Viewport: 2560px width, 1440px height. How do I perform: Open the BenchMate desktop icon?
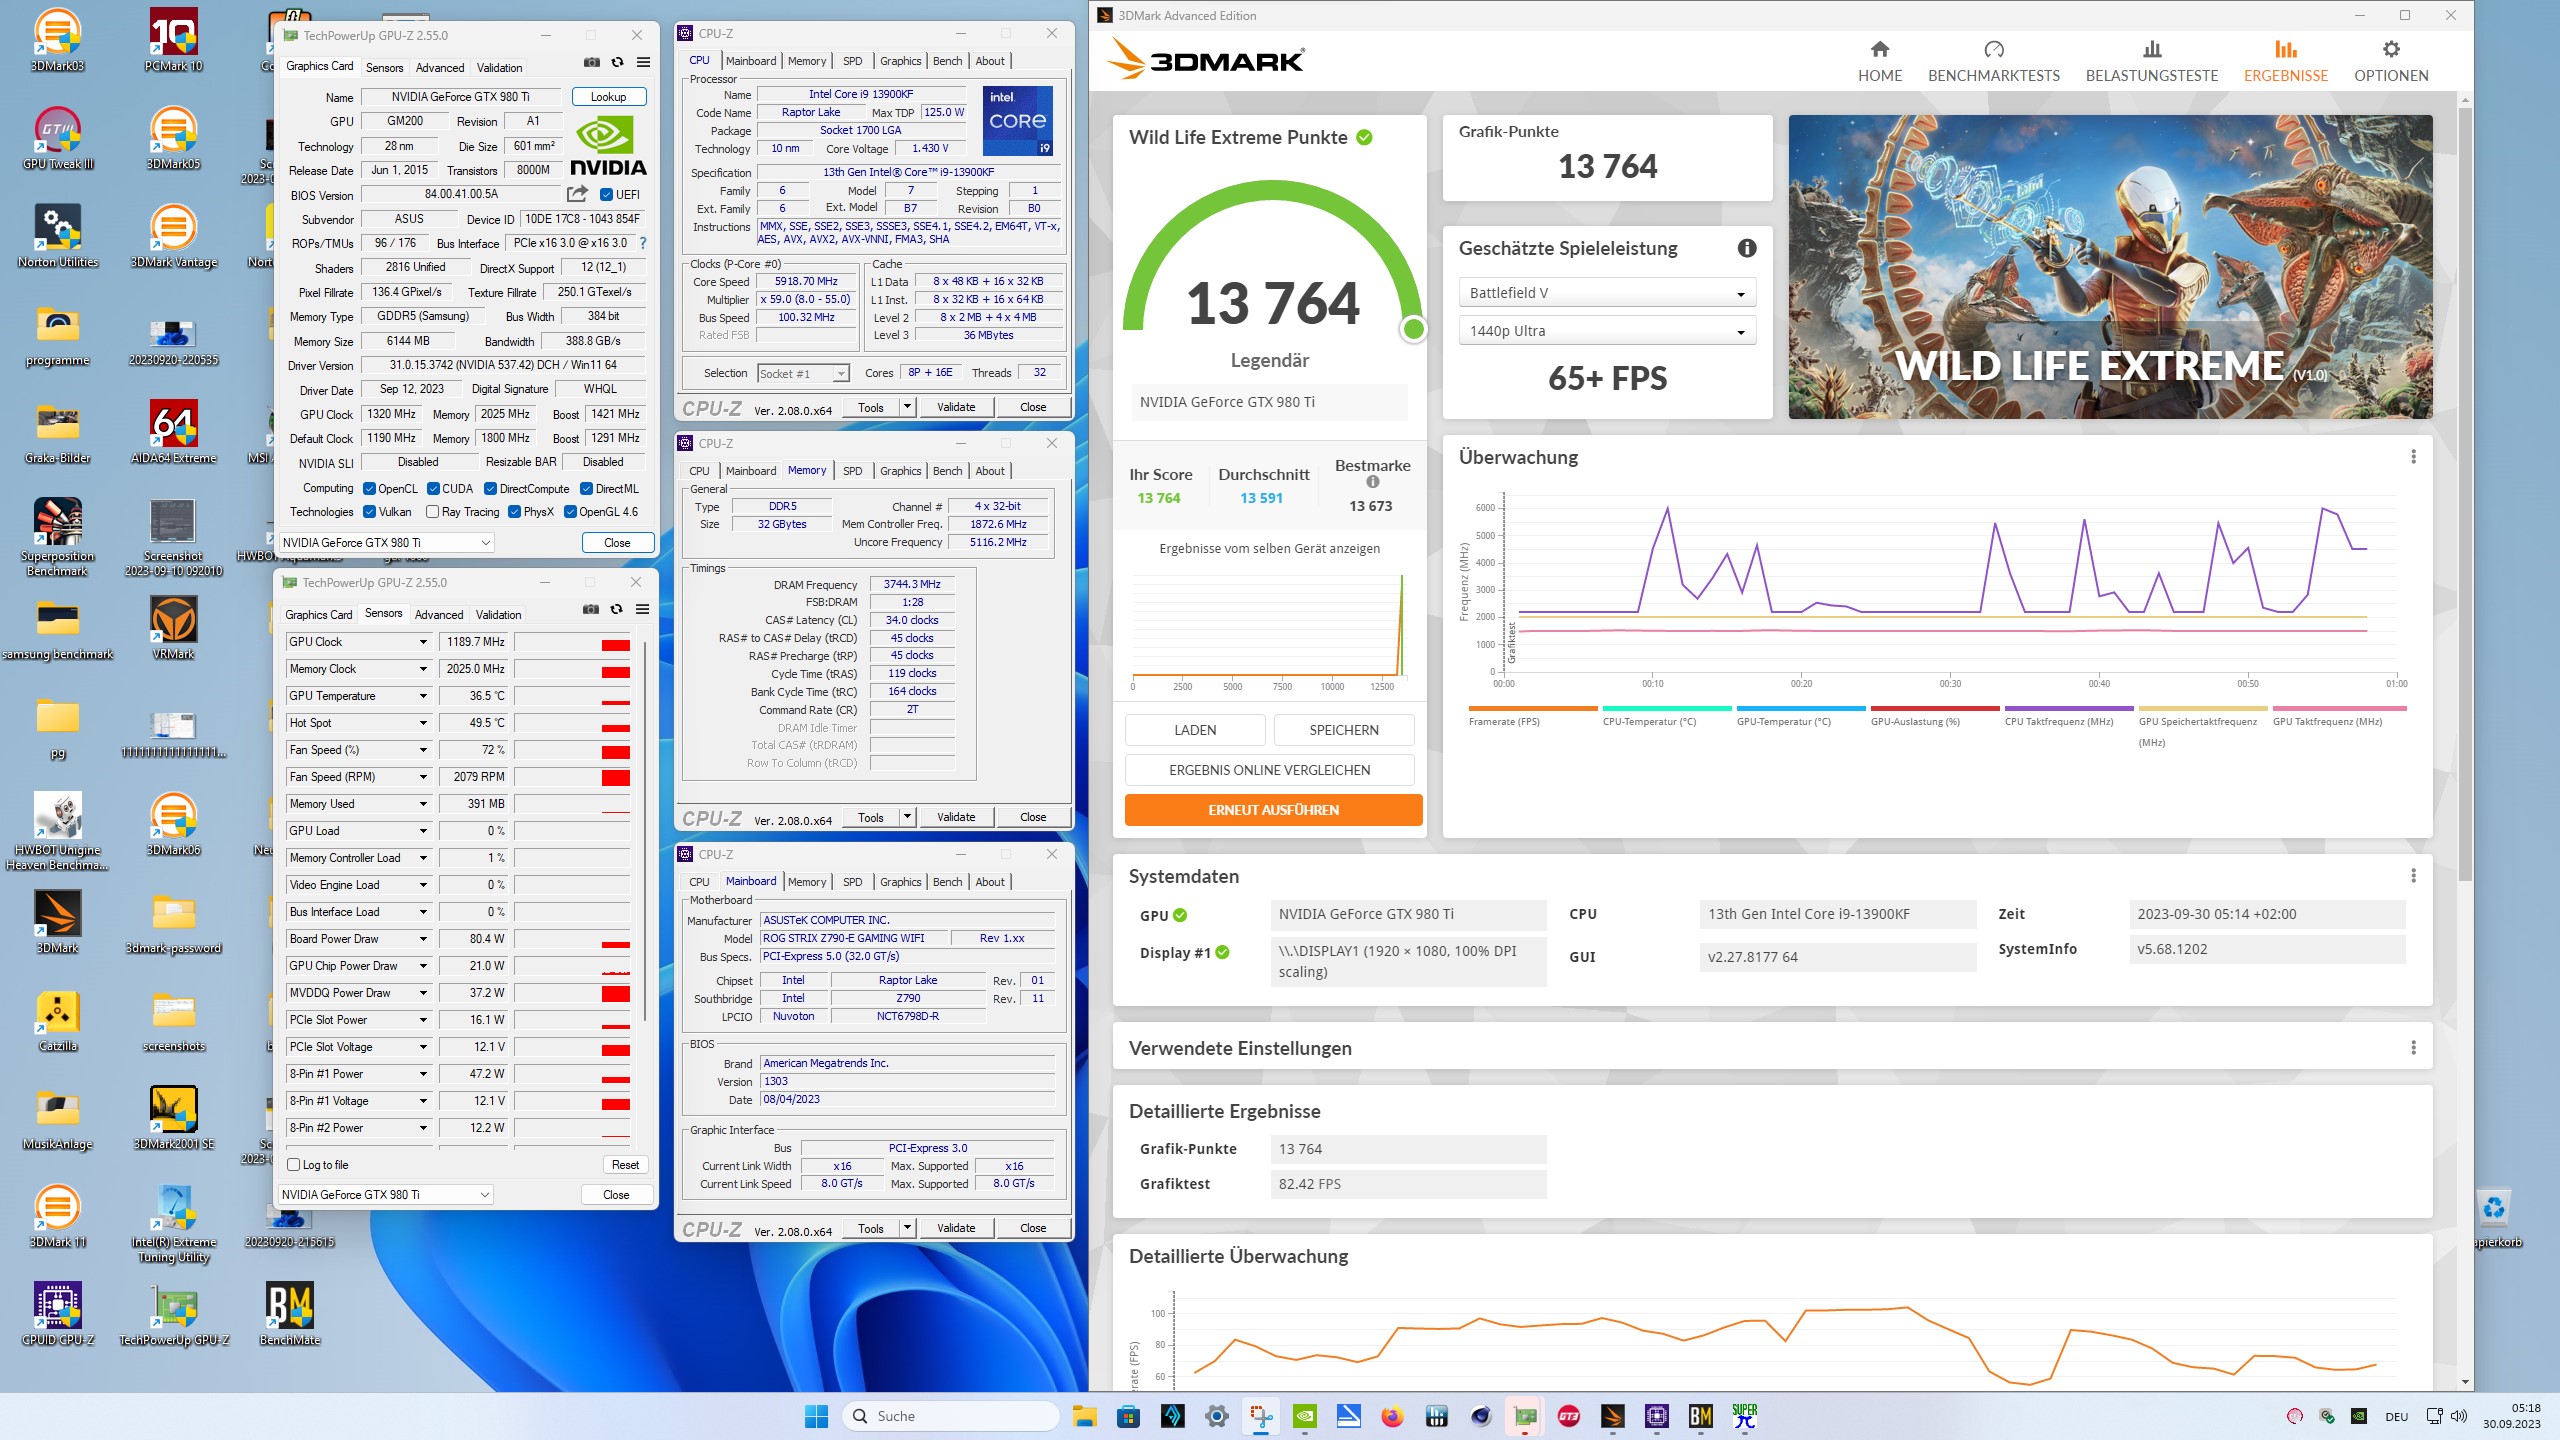point(290,1314)
